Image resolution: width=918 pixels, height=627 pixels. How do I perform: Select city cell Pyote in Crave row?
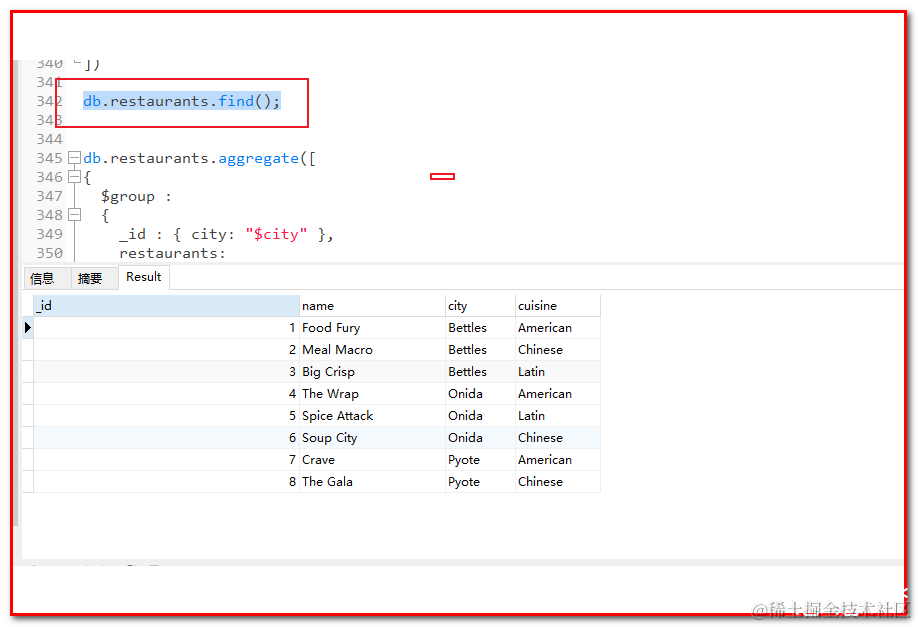pyautogui.click(x=480, y=460)
